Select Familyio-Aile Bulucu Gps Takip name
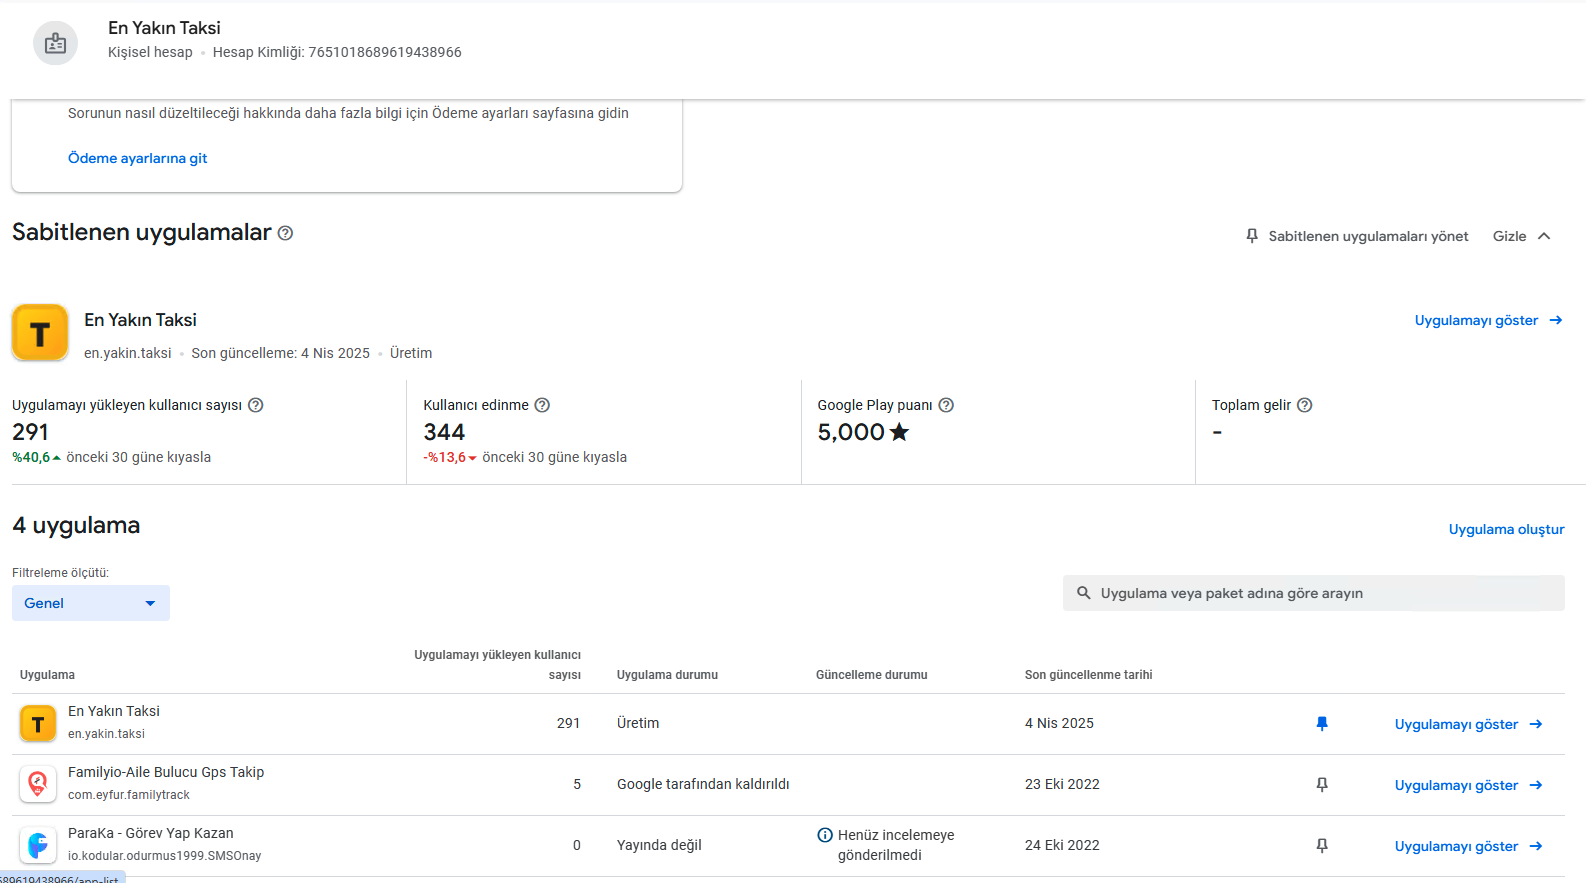 click(166, 772)
